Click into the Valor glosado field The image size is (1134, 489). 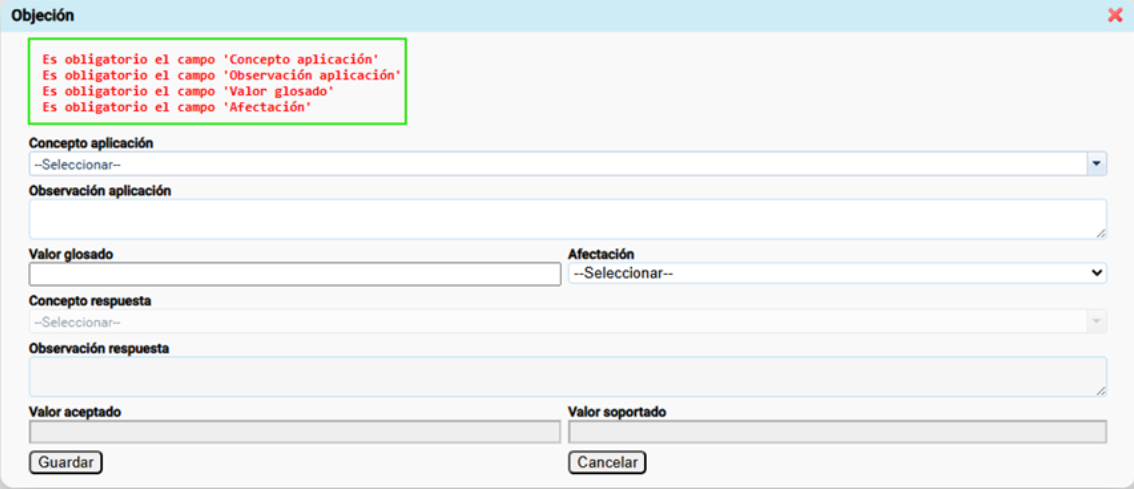295,274
